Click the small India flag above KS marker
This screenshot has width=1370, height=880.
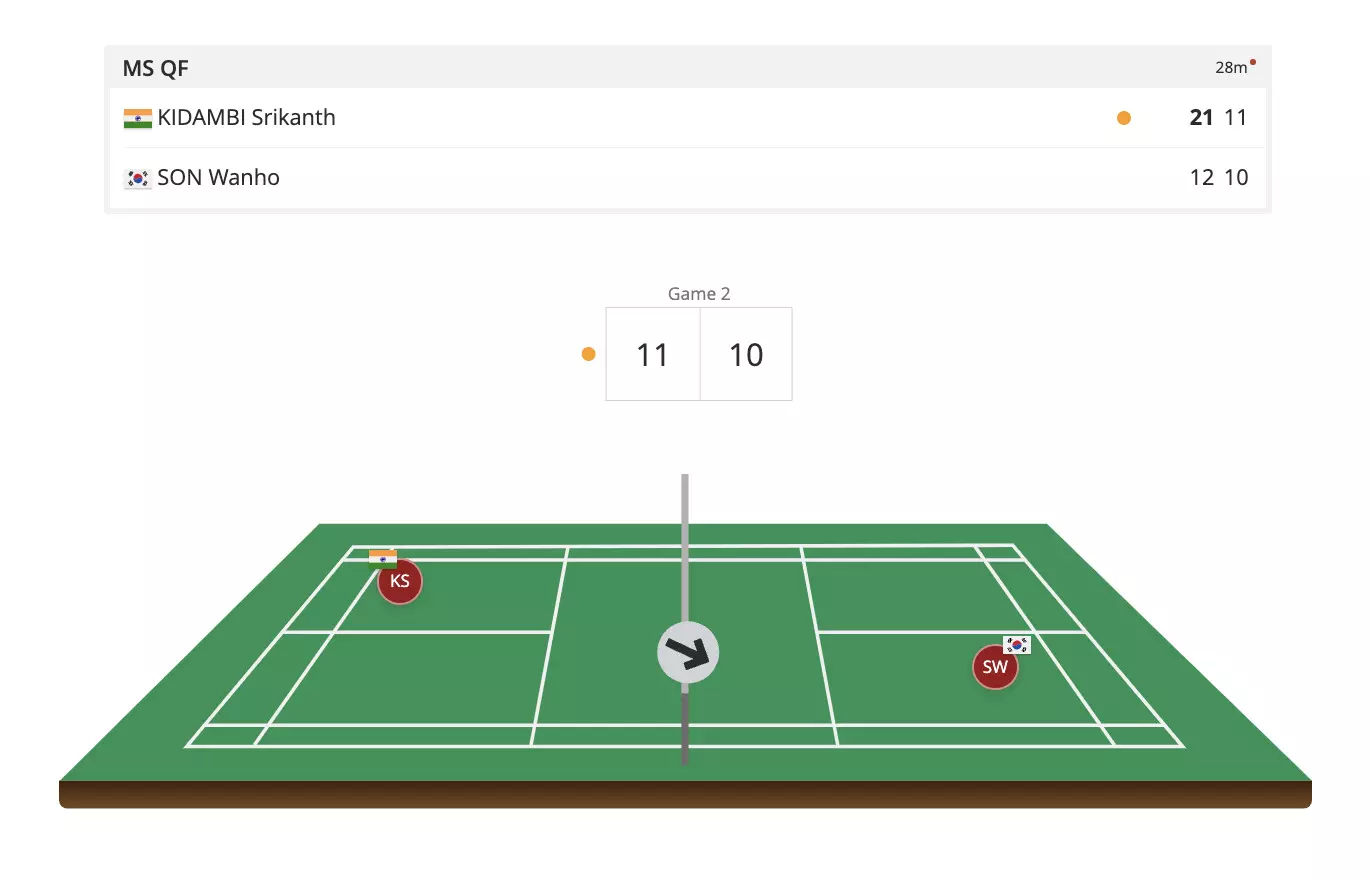pos(383,558)
